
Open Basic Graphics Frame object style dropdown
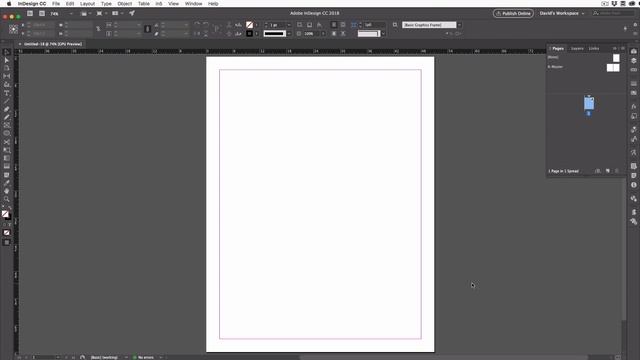(460, 25)
